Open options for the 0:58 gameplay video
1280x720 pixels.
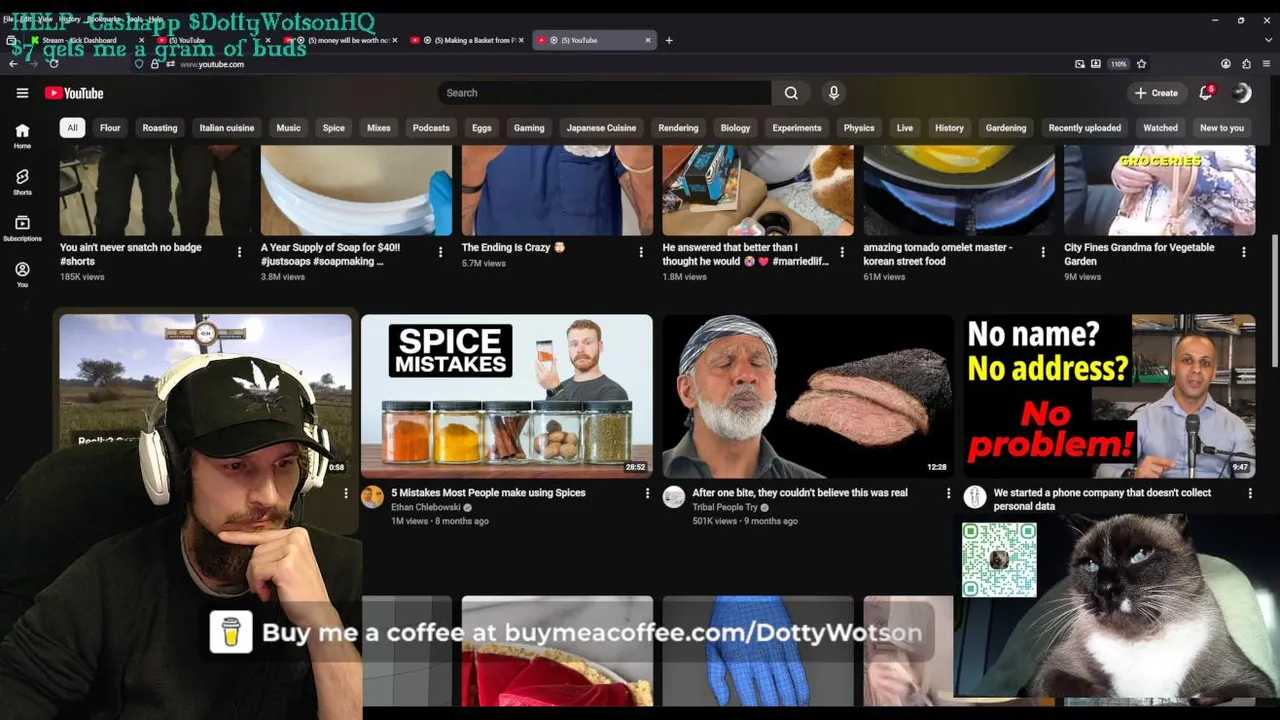pos(346,493)
